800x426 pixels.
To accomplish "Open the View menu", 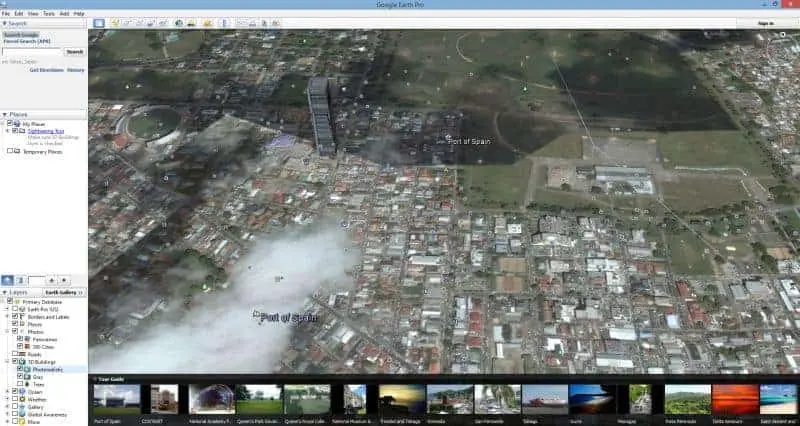I will (33, 14).
